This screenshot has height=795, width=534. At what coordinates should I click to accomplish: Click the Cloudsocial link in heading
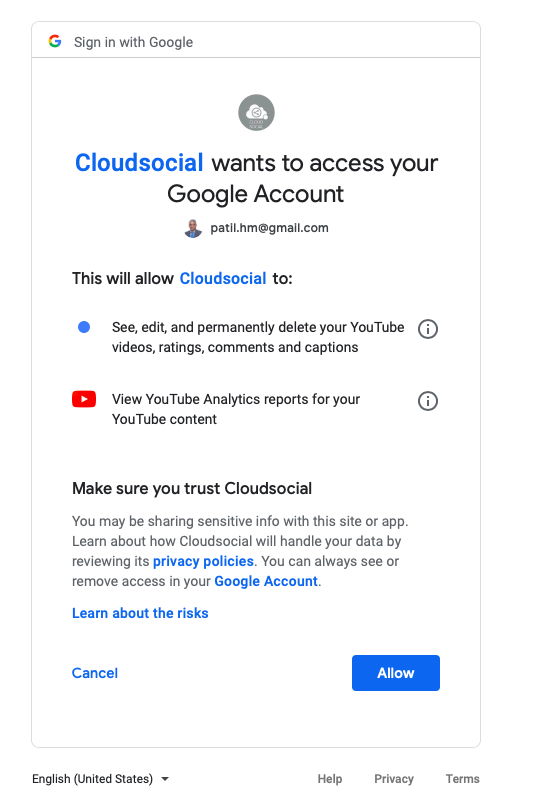(139, 163)
